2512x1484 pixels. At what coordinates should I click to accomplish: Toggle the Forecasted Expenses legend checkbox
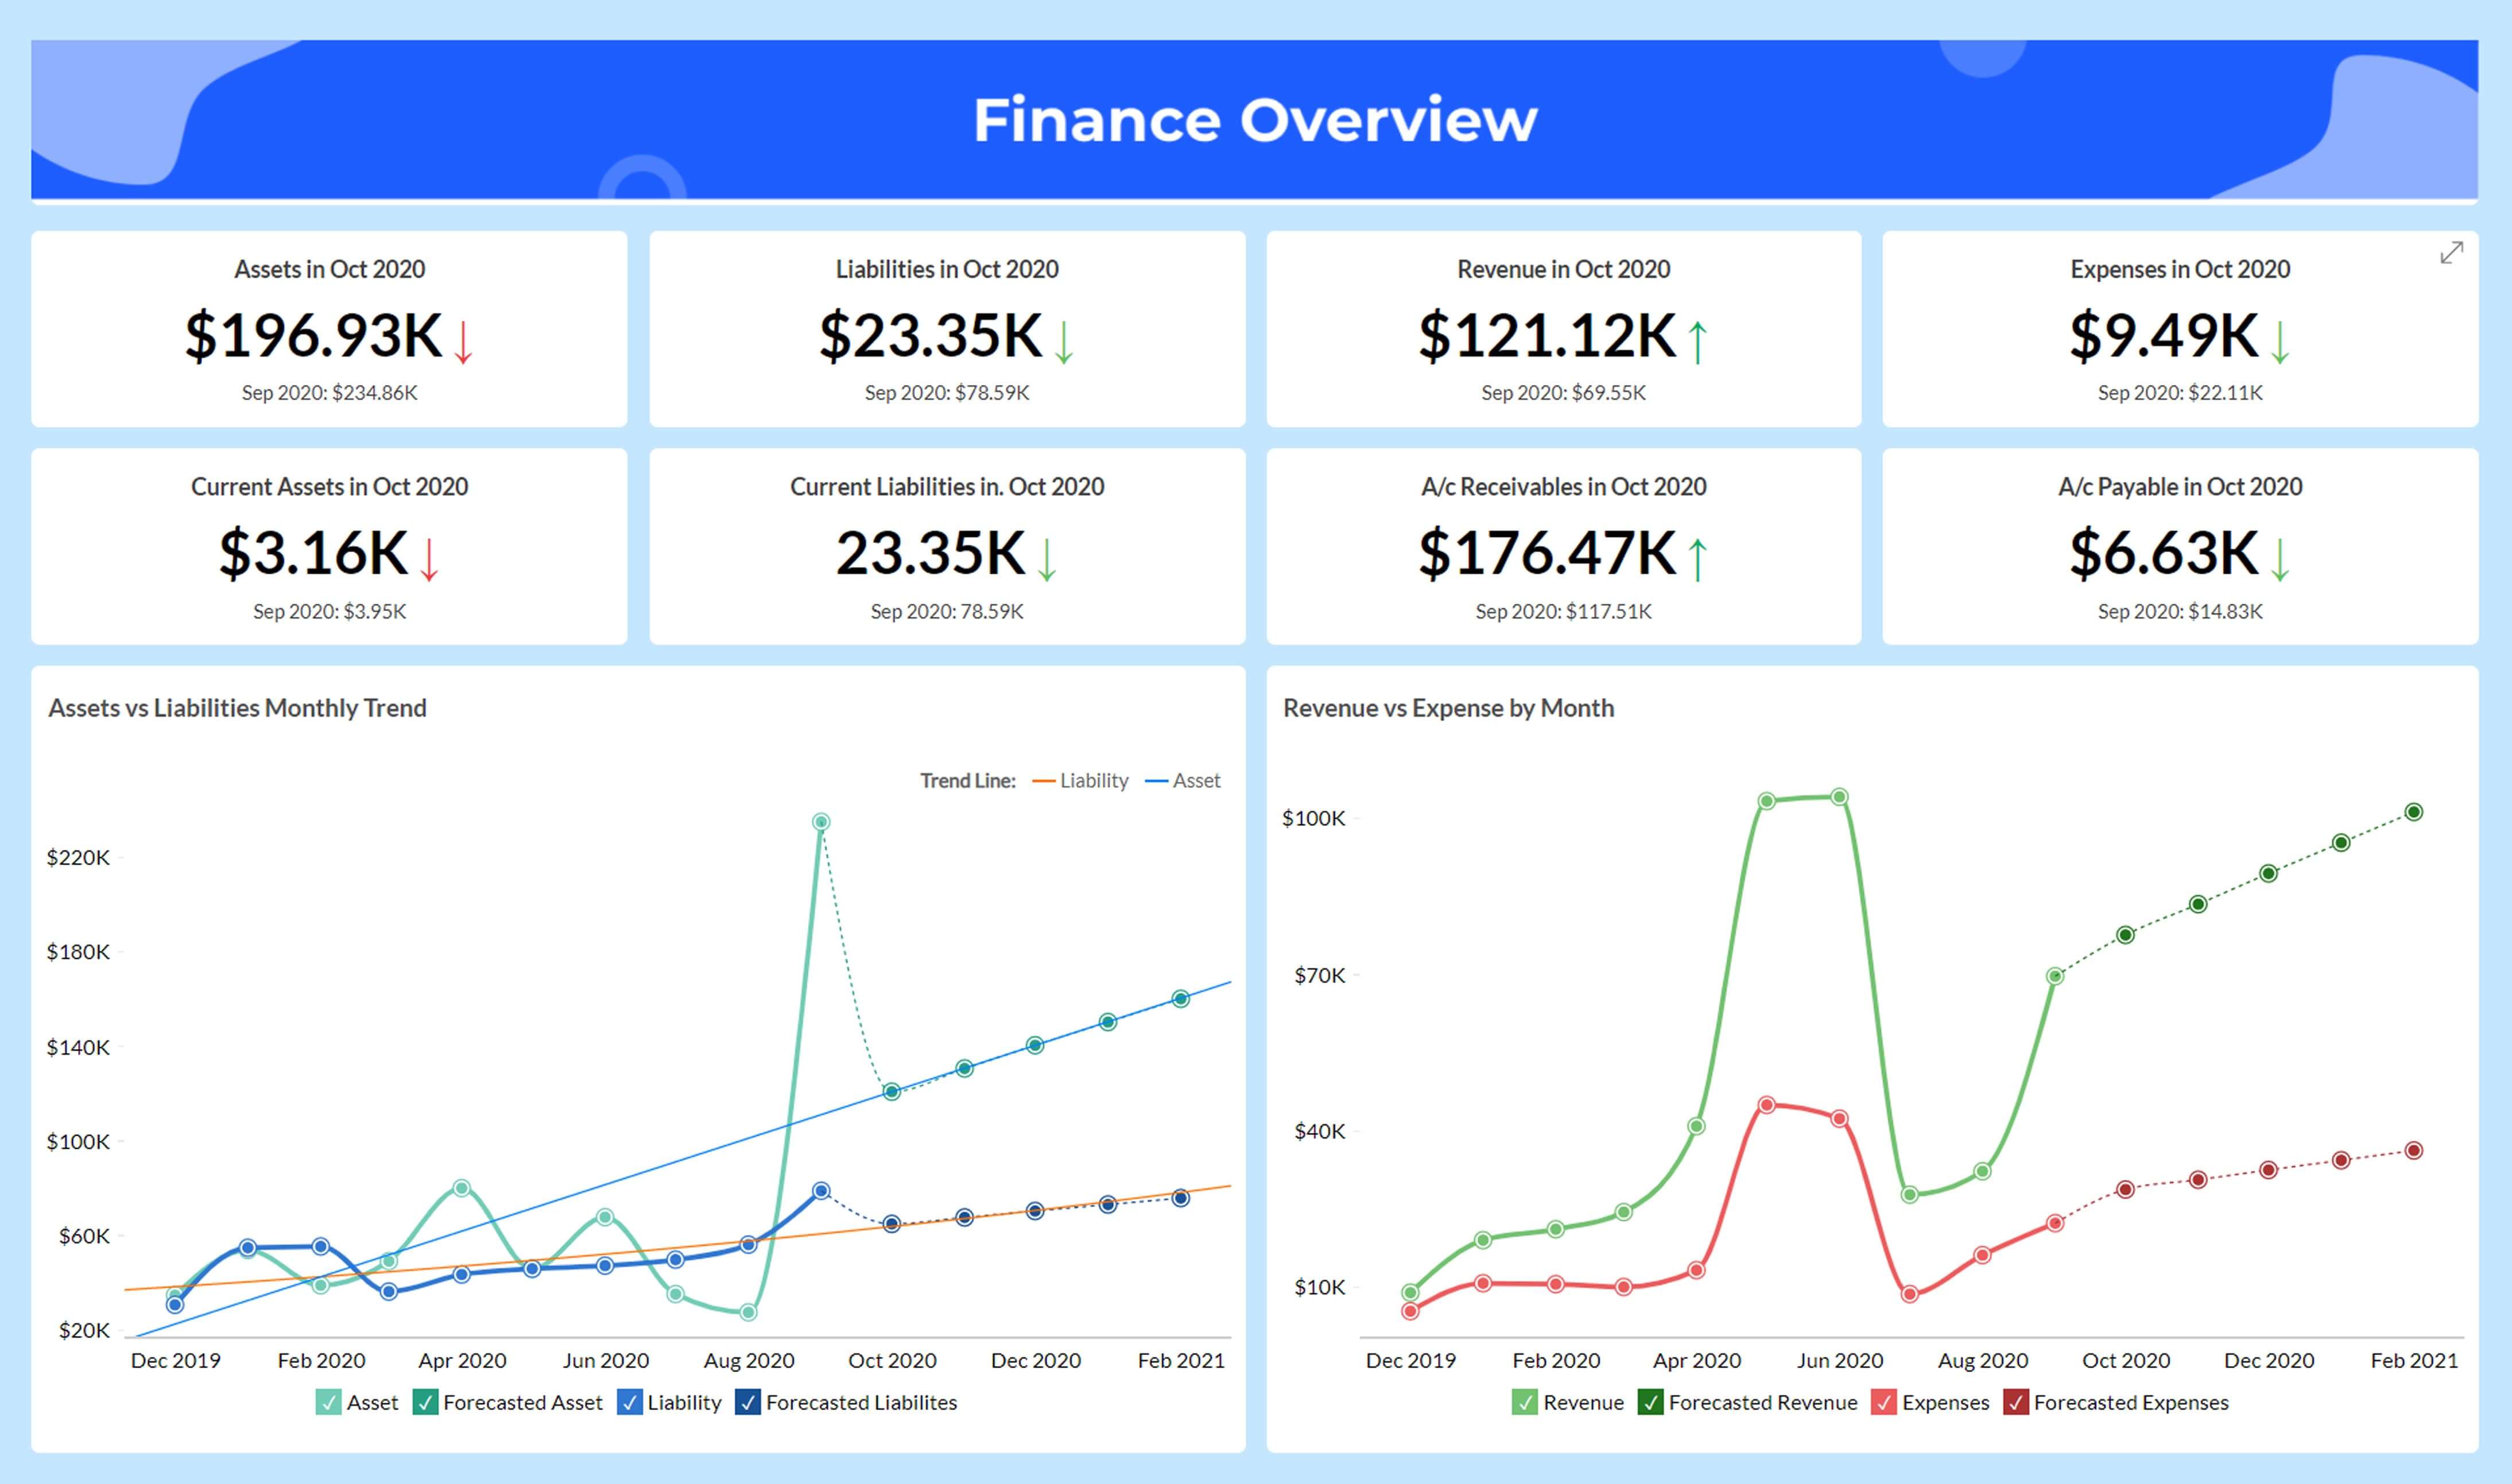2015,1402
